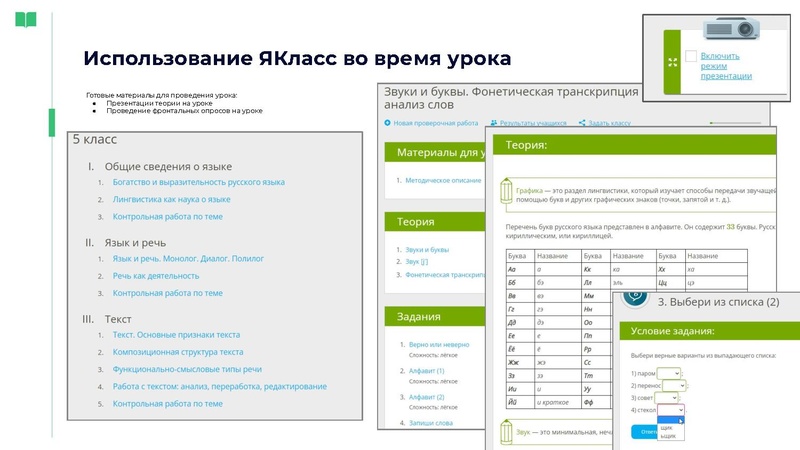Image resolution: width=800 pixels, height=450 pixels.
Task: Open task Алфавит (2)
Action: pyautogui.click(x=427, y=397)
